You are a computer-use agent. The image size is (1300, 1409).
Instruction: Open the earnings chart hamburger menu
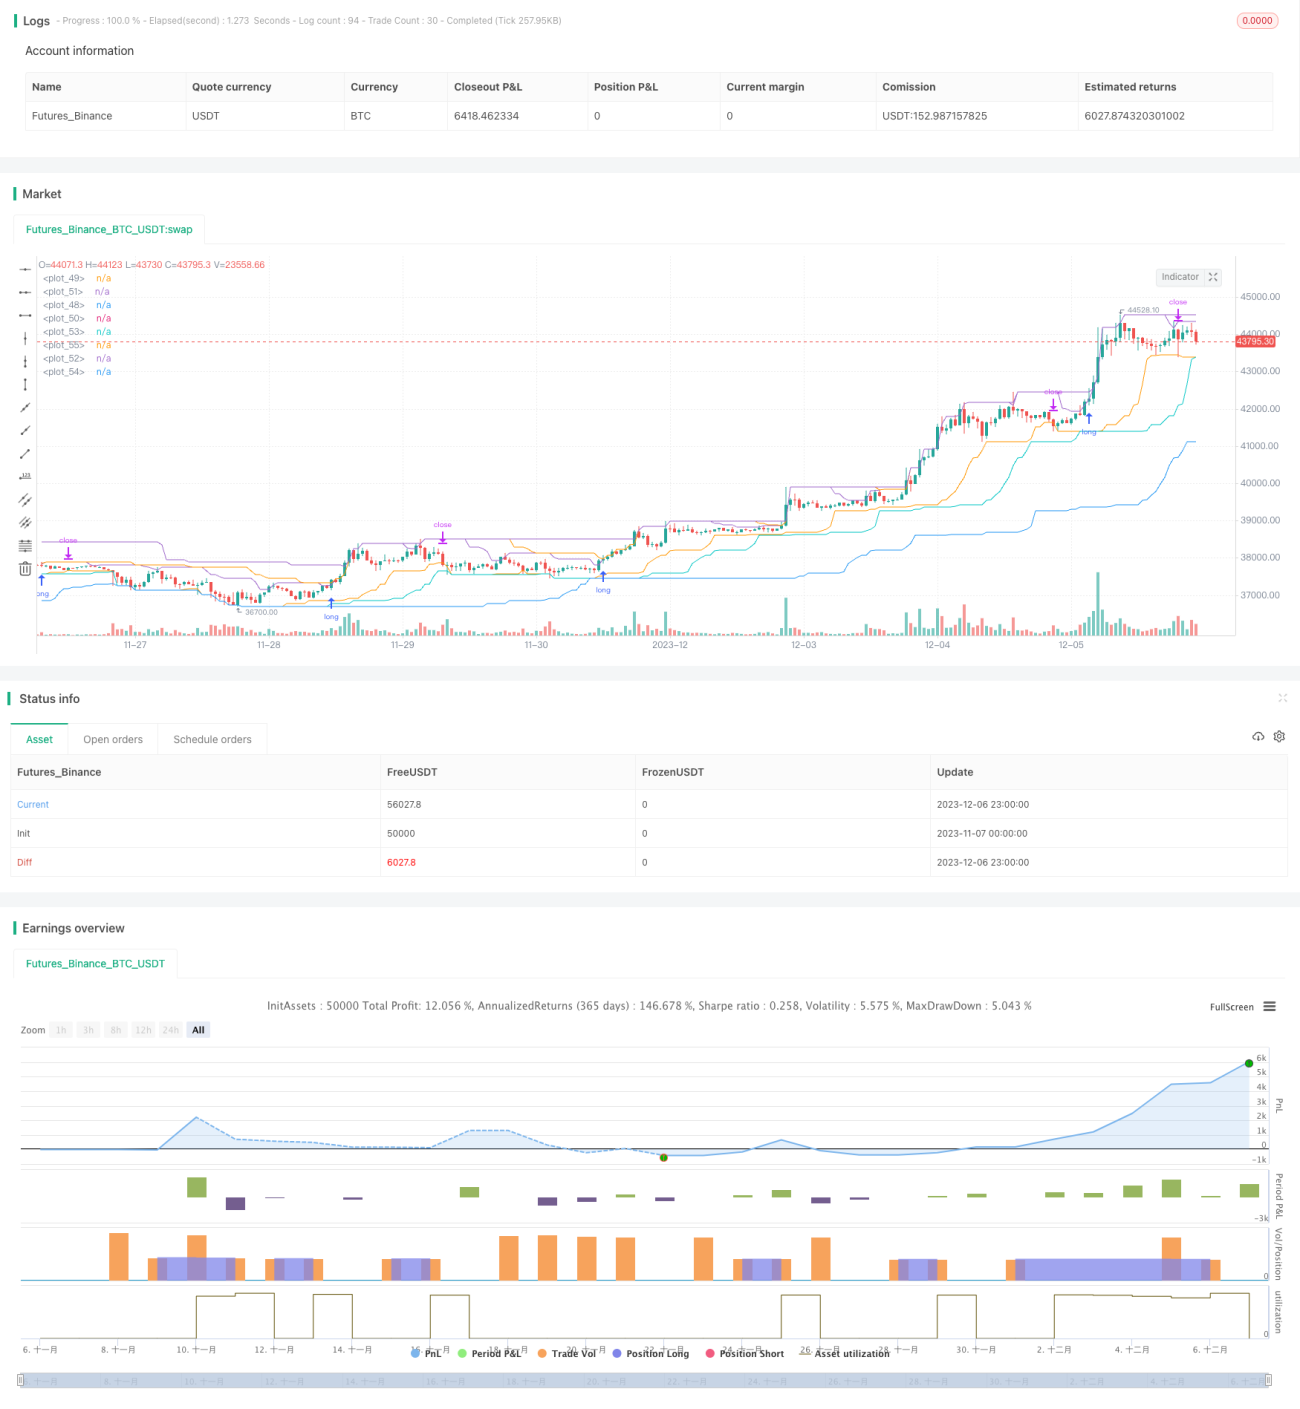click(x=1269, y=1007)
